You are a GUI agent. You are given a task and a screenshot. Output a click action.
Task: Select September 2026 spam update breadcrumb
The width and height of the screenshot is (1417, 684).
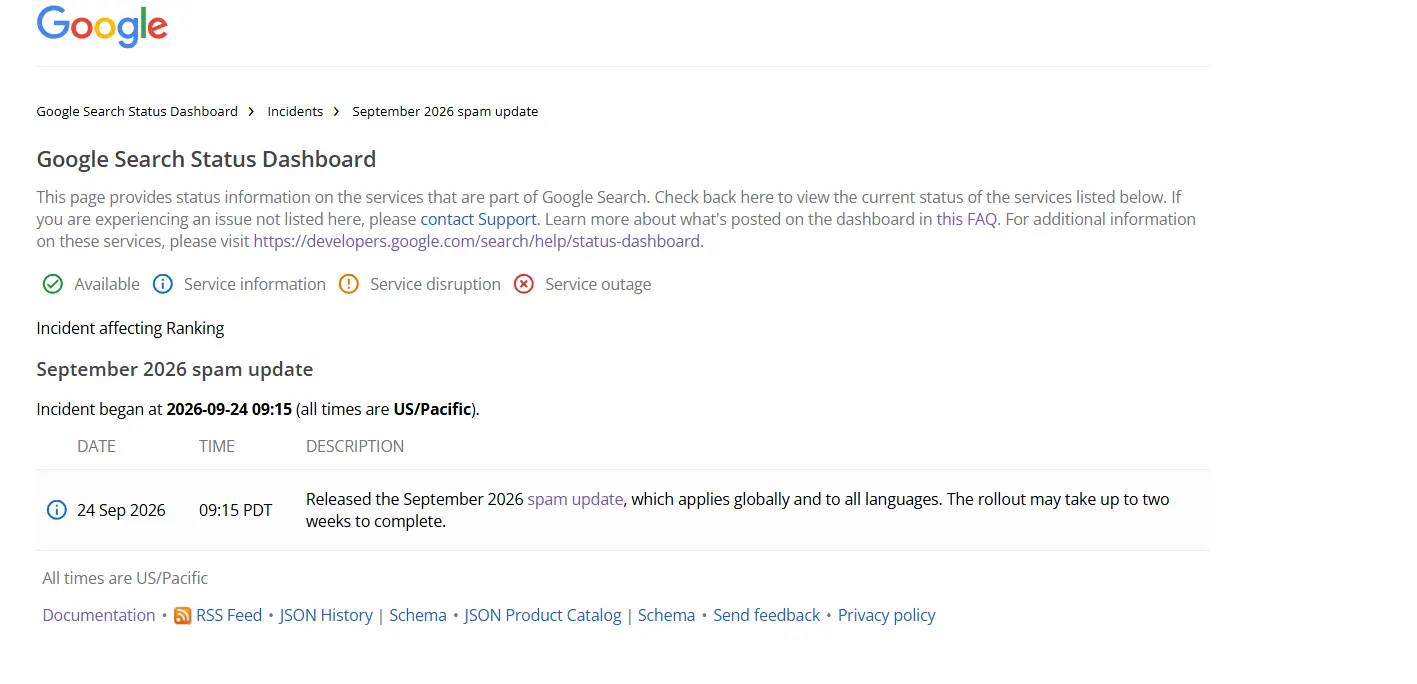(445, 112)
